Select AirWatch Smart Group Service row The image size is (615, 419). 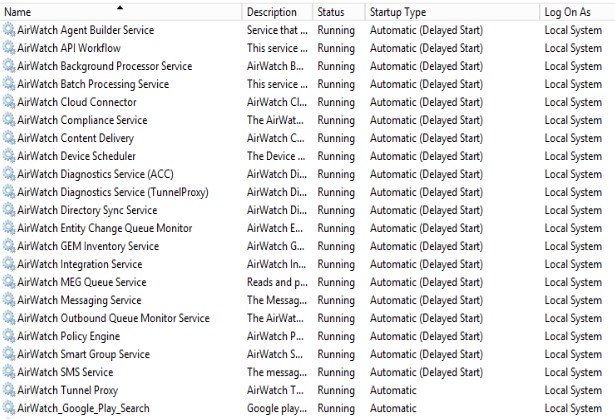tap(84, 354)
